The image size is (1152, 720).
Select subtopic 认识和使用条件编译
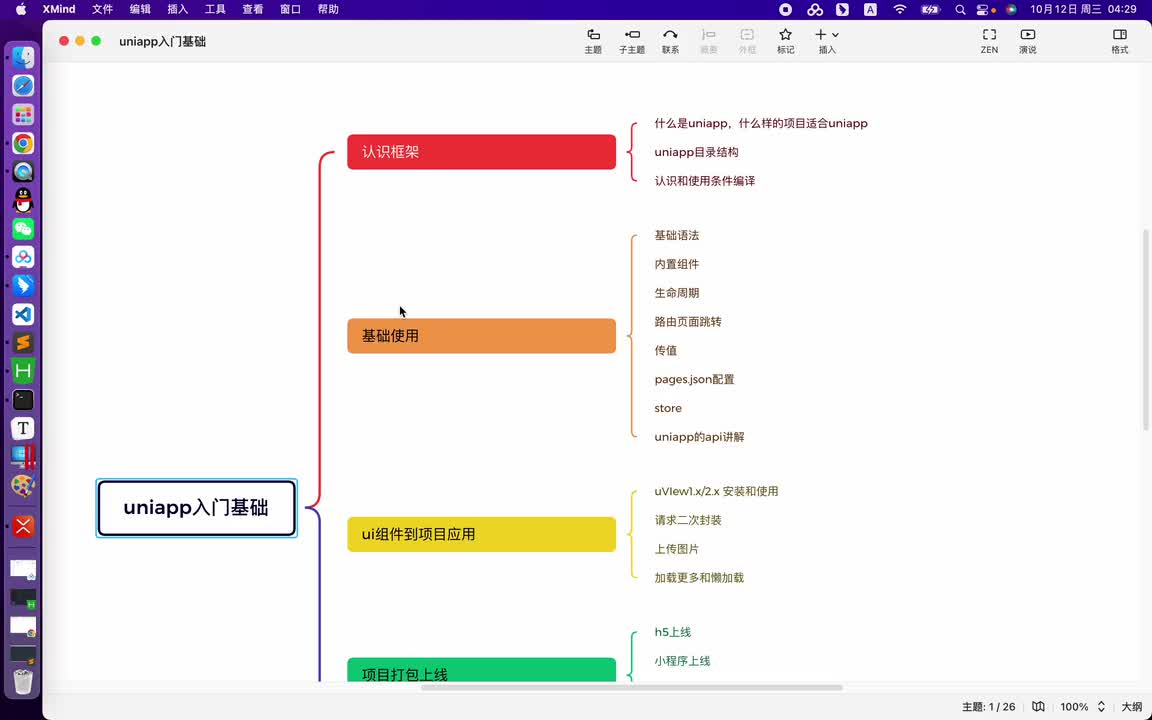tap(705, 181)
